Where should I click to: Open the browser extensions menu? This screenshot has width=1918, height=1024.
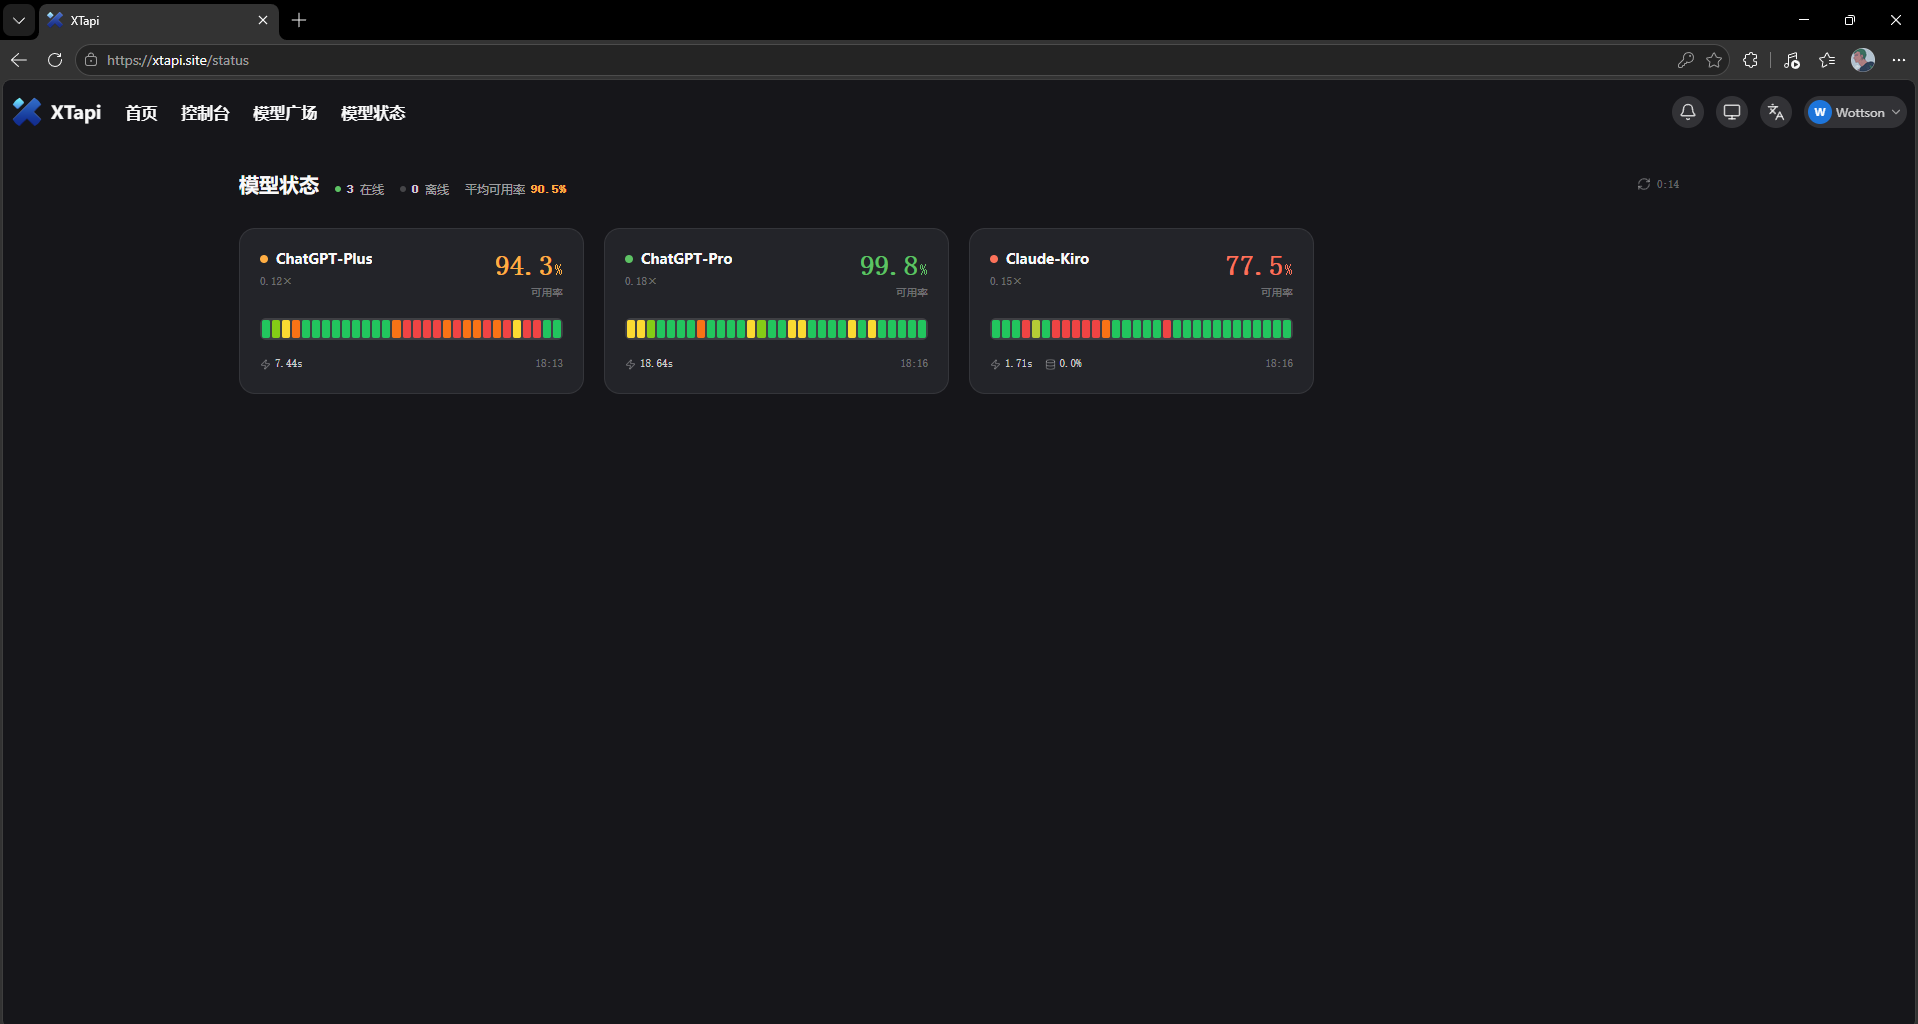coord(1750,60)
